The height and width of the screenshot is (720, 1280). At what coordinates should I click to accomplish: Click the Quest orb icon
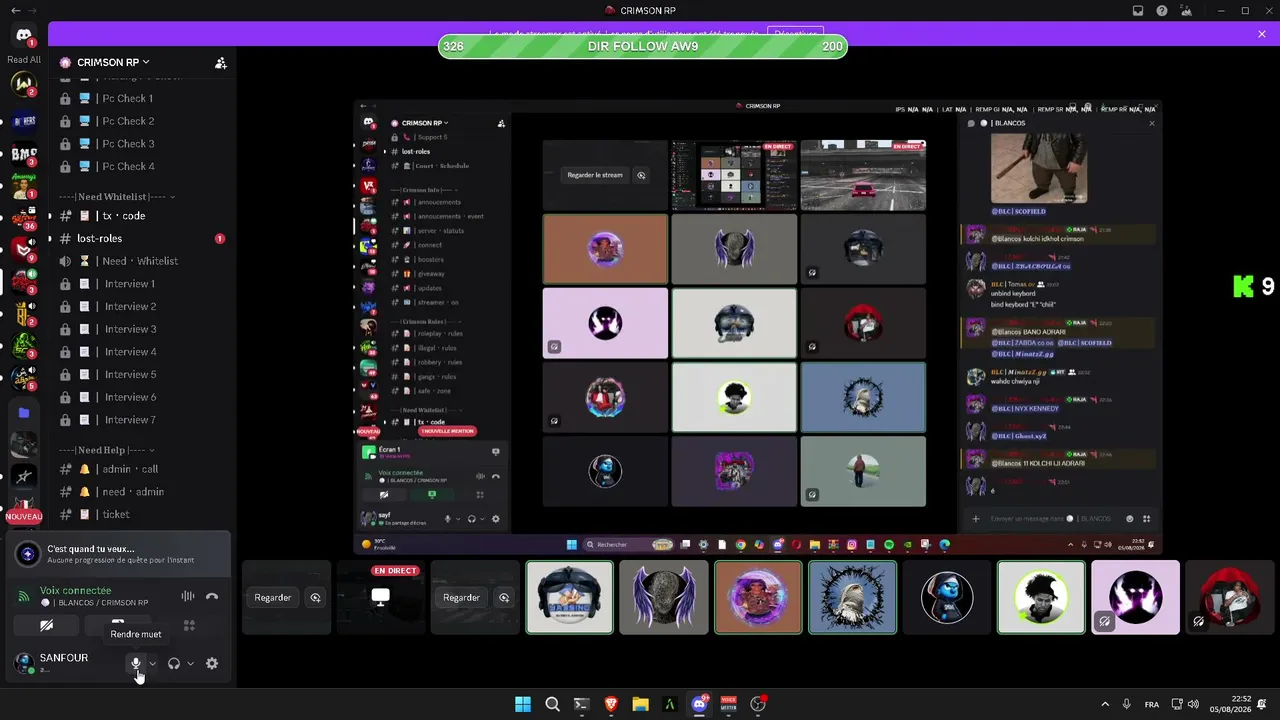click(x=28, y=554)
